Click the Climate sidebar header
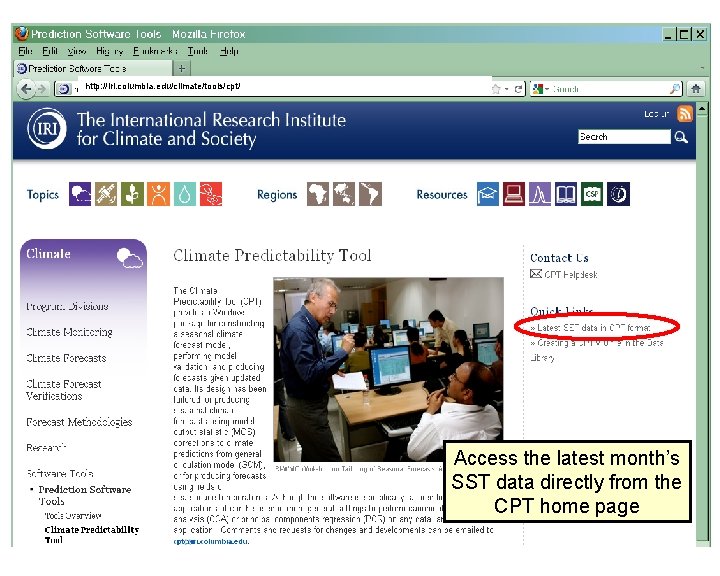This screenshot has height=576, width=720. [x=84, y=257]
